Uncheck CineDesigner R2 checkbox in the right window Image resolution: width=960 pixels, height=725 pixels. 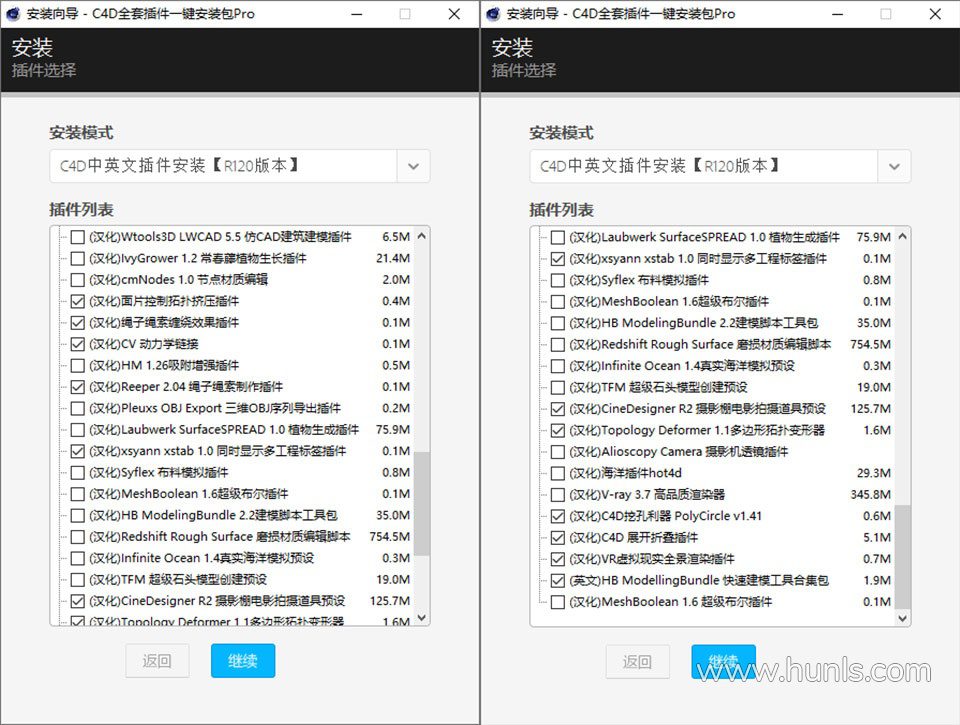pyautogui.click(x=557, y=408)
